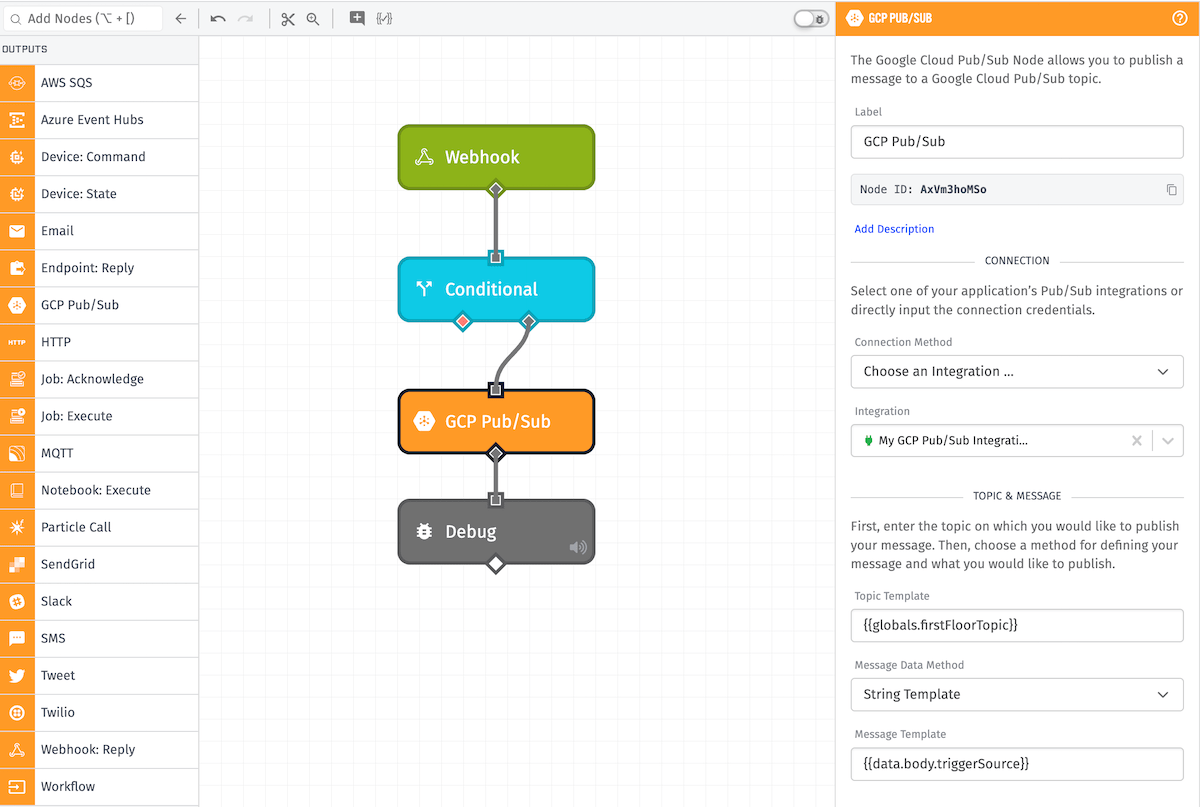Screen dimensions: 1200x807
Task: Edit the Message Template field
Action: coord(1017,763)
